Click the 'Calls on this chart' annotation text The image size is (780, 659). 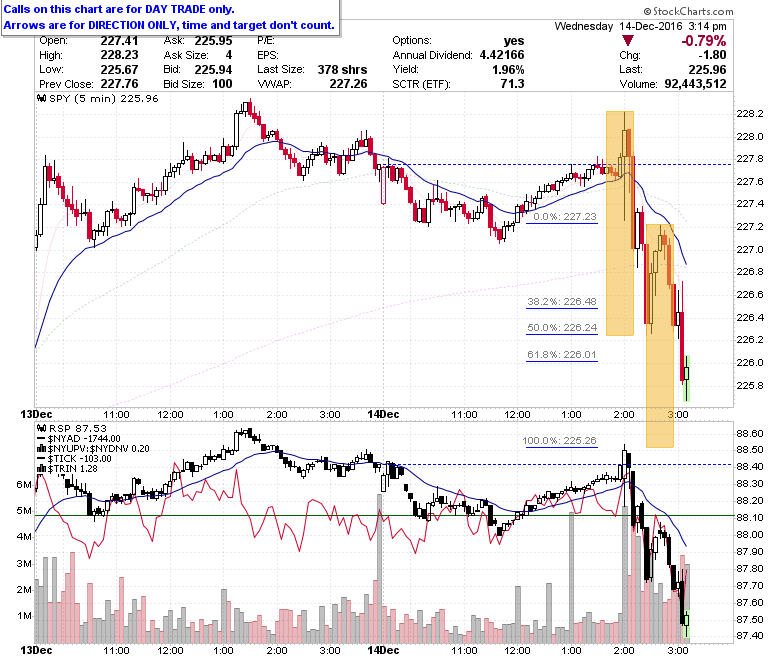[x=119, y=9]
